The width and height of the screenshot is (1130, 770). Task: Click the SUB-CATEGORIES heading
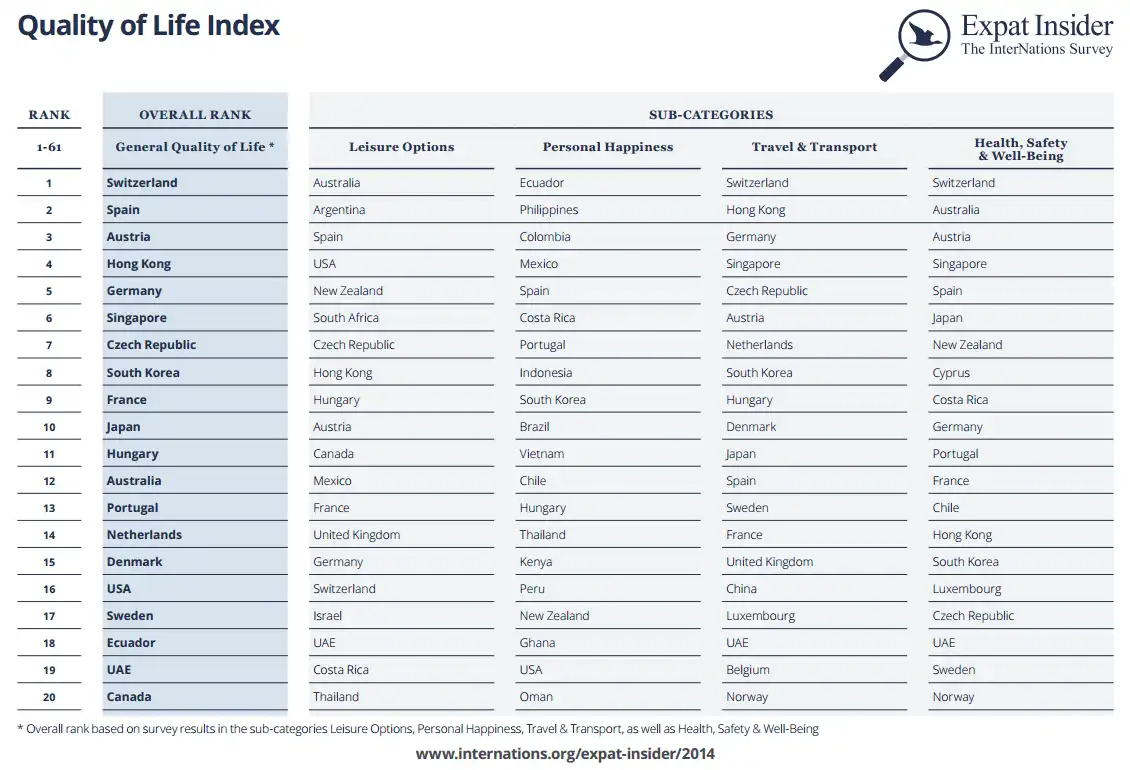point(710,115)
